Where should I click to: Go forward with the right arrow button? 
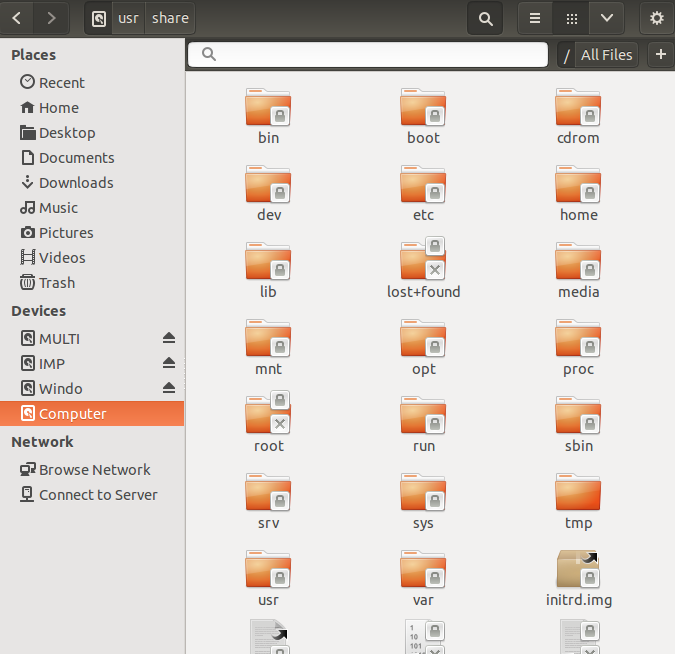(51, 18)
